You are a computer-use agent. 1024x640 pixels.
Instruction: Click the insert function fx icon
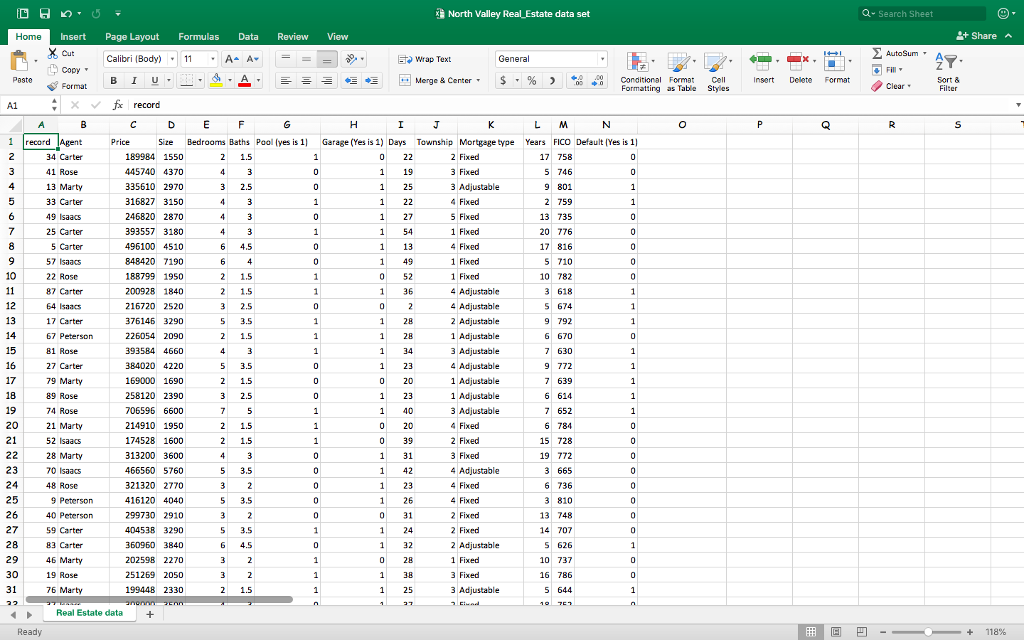click(x=118, y=104)
